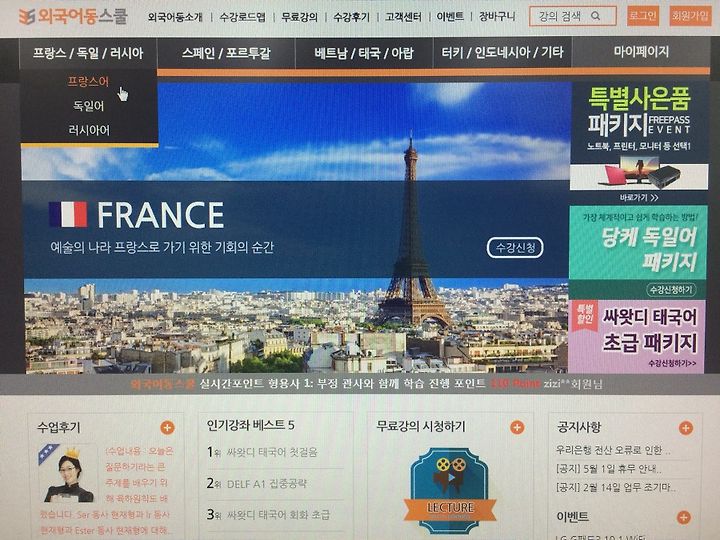
Task: Click the LECTURE film projector badge
Action: (x=450, y=490)
